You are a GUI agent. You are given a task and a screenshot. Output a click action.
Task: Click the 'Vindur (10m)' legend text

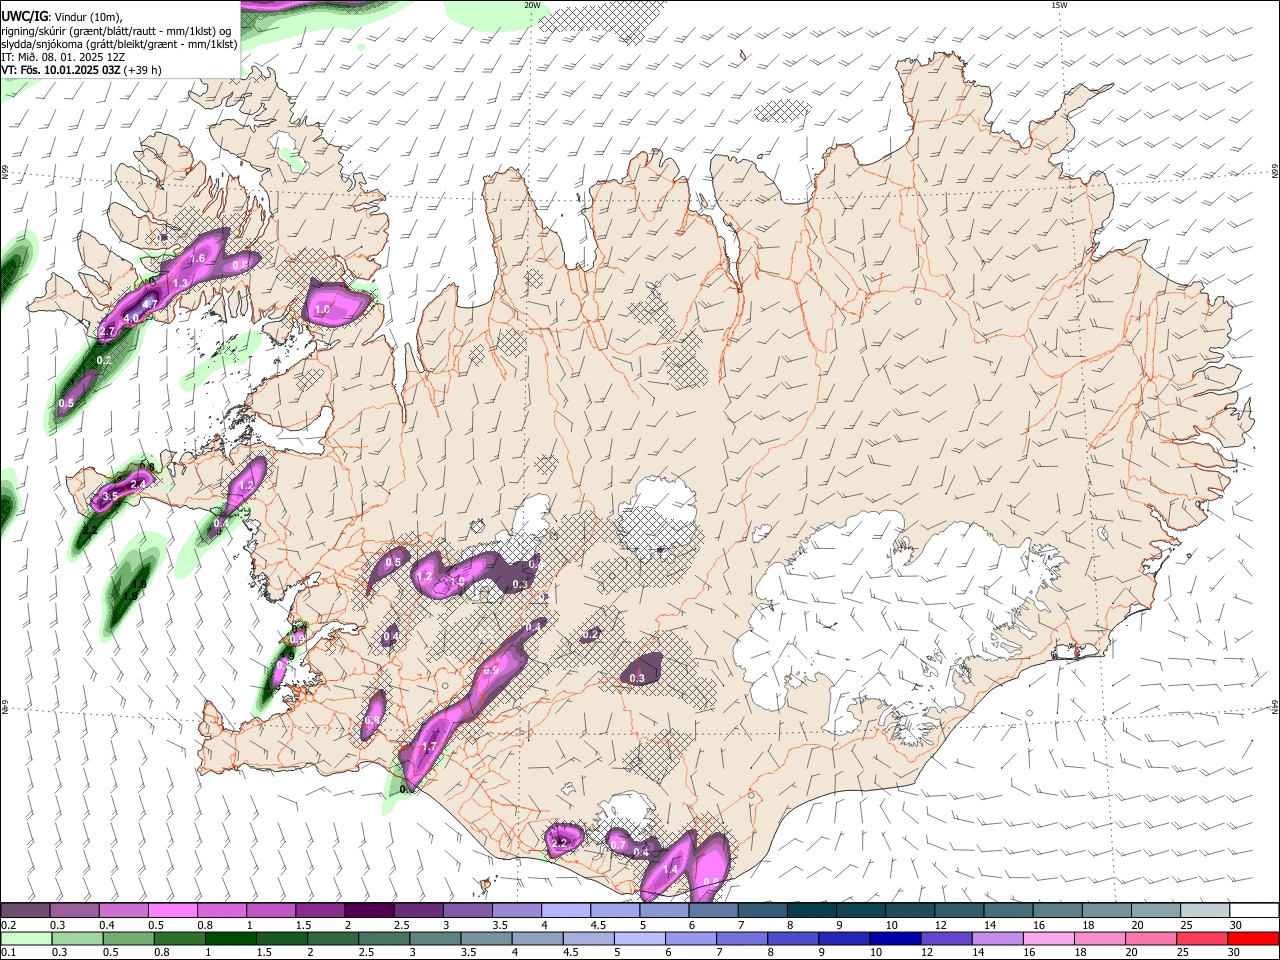tap(88, 17)
